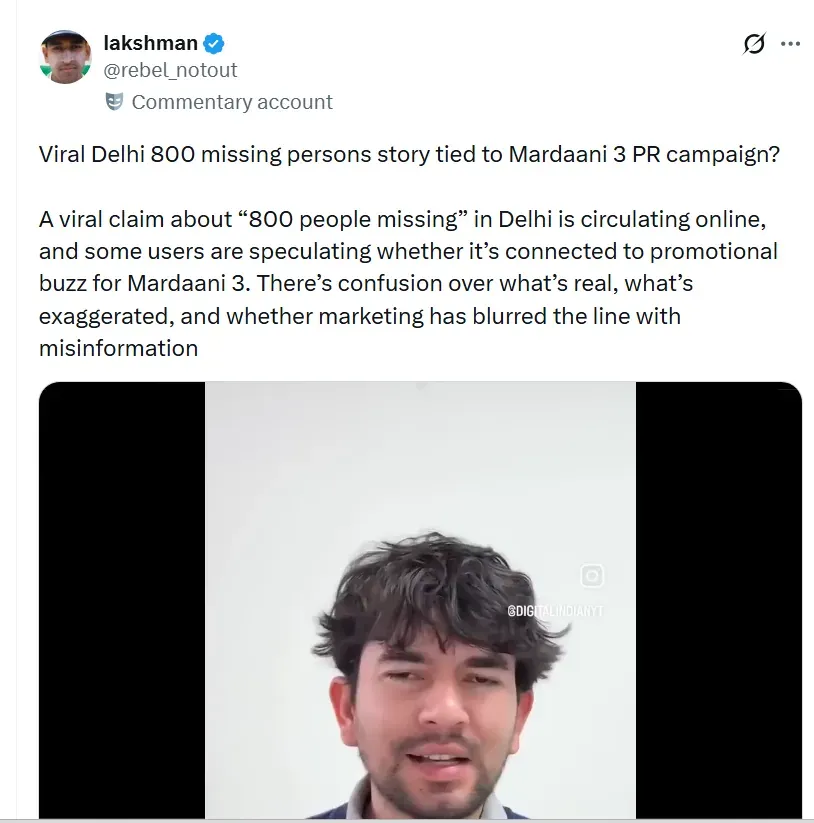
Task: Click the headline about Mardaani 3 PR campaign
Action: (409, 154)
